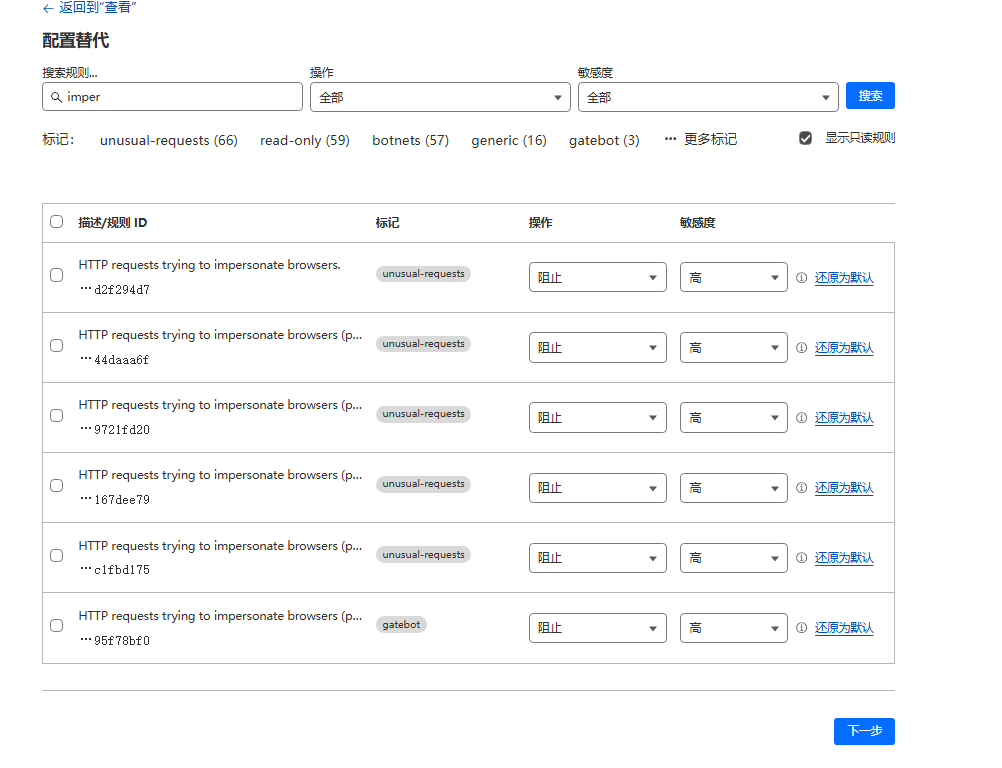This screenshot has height=768, width=1002.
Task: Click info icon for rule c1fbd175
Action: tap(801, 558)
